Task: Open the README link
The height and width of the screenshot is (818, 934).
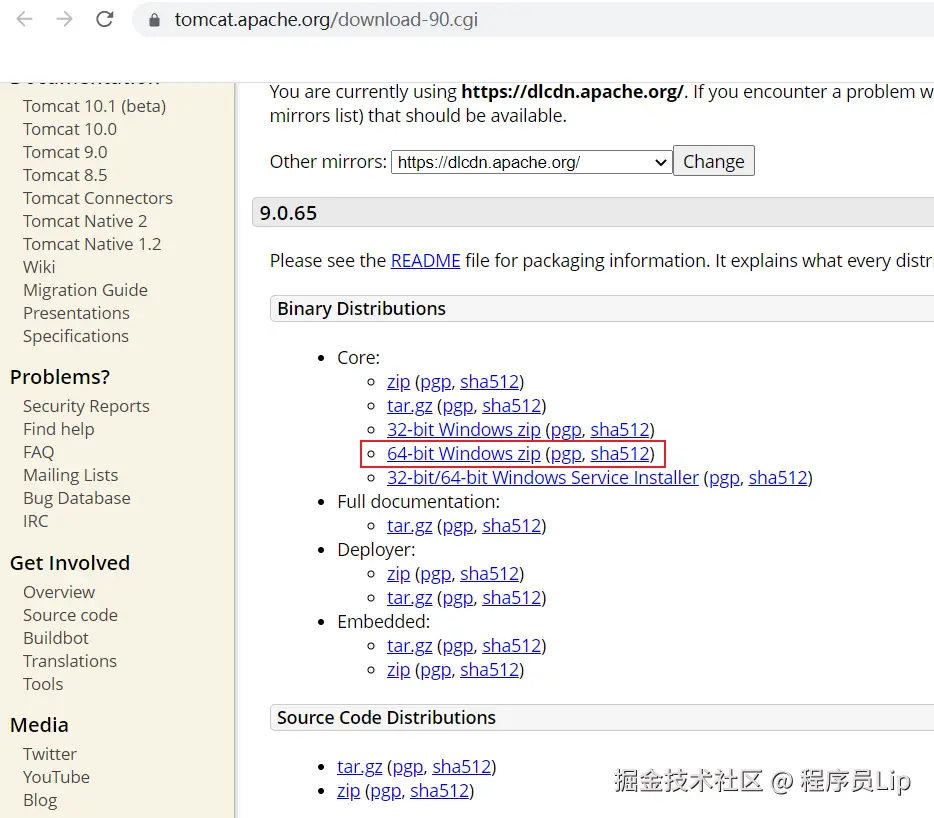Action: (x=425, y=260)
